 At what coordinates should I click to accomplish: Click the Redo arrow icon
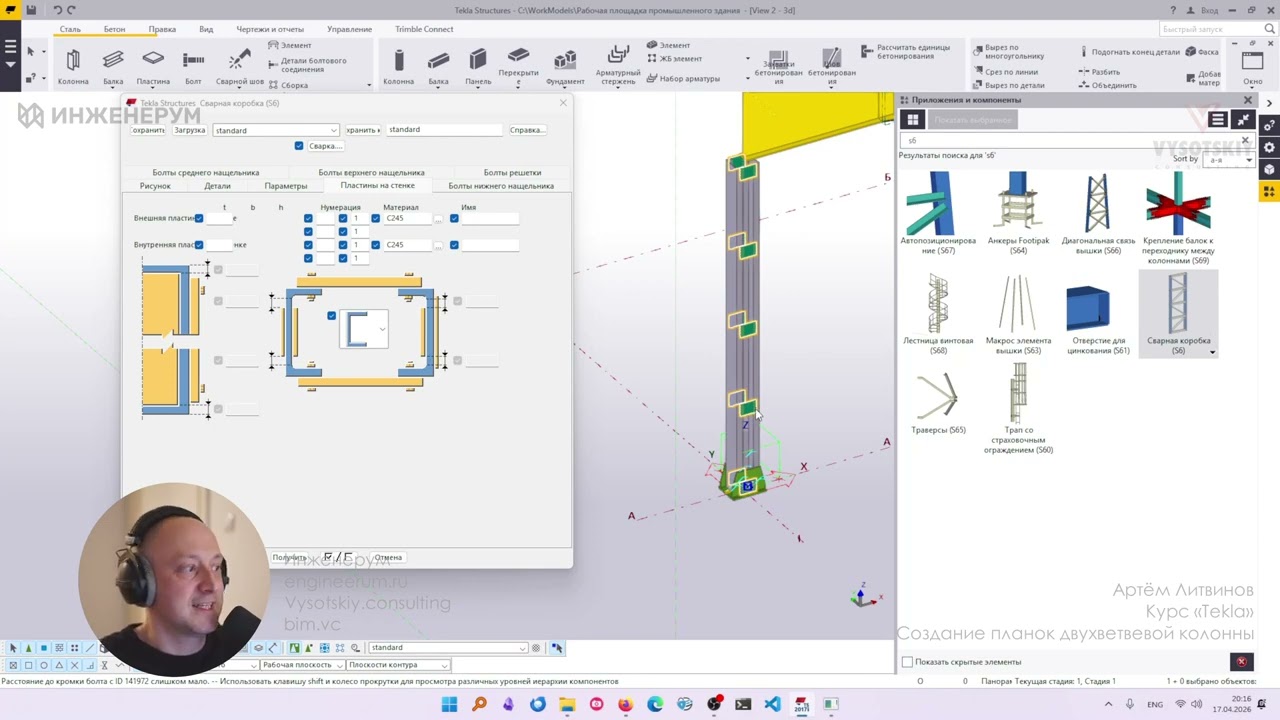pos(71,10)
